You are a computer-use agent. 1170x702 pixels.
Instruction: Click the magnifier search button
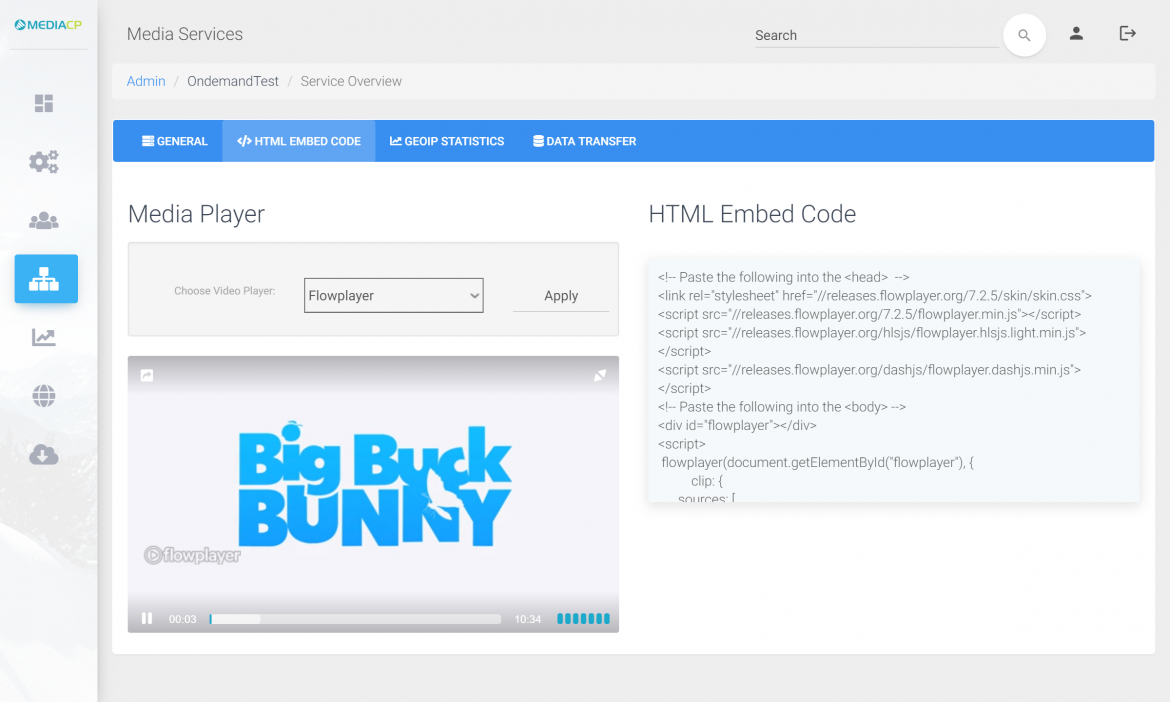[x=1024, y=35]
